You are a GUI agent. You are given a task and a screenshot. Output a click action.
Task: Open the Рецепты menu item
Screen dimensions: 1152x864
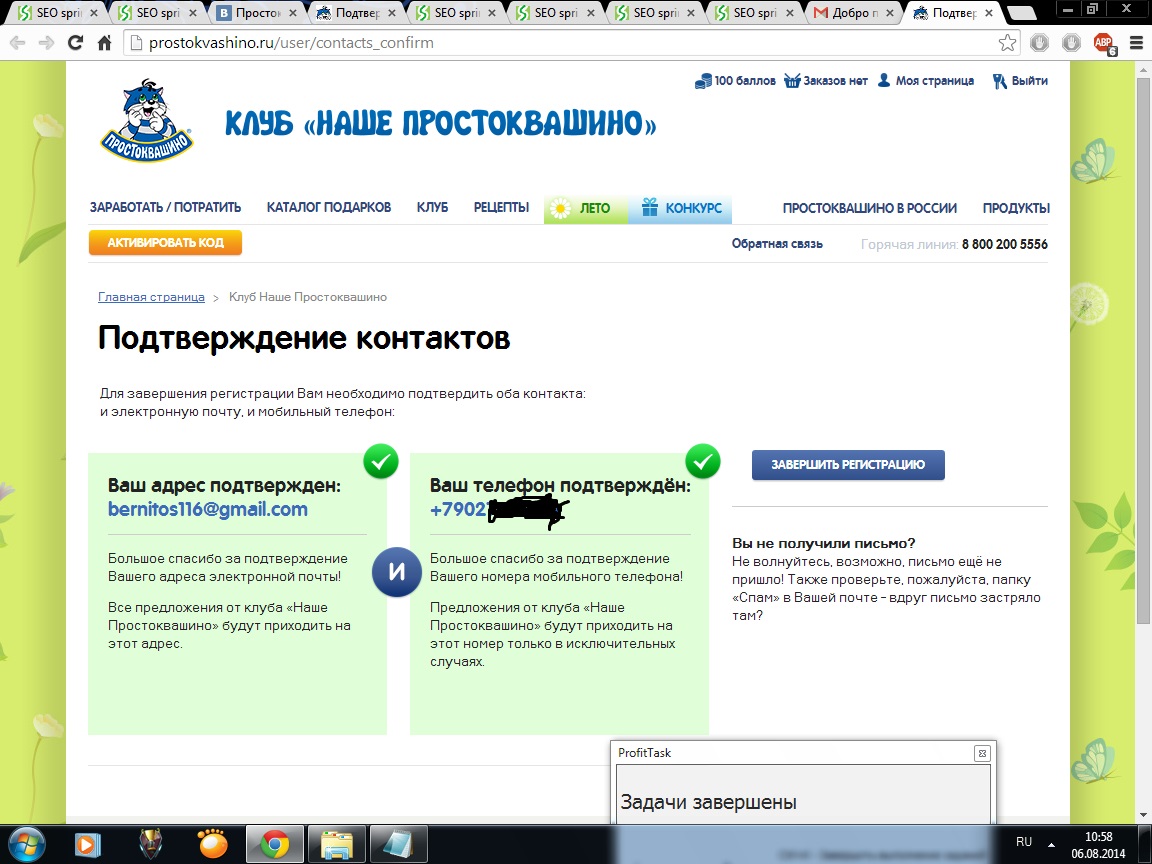click(501, 208)
